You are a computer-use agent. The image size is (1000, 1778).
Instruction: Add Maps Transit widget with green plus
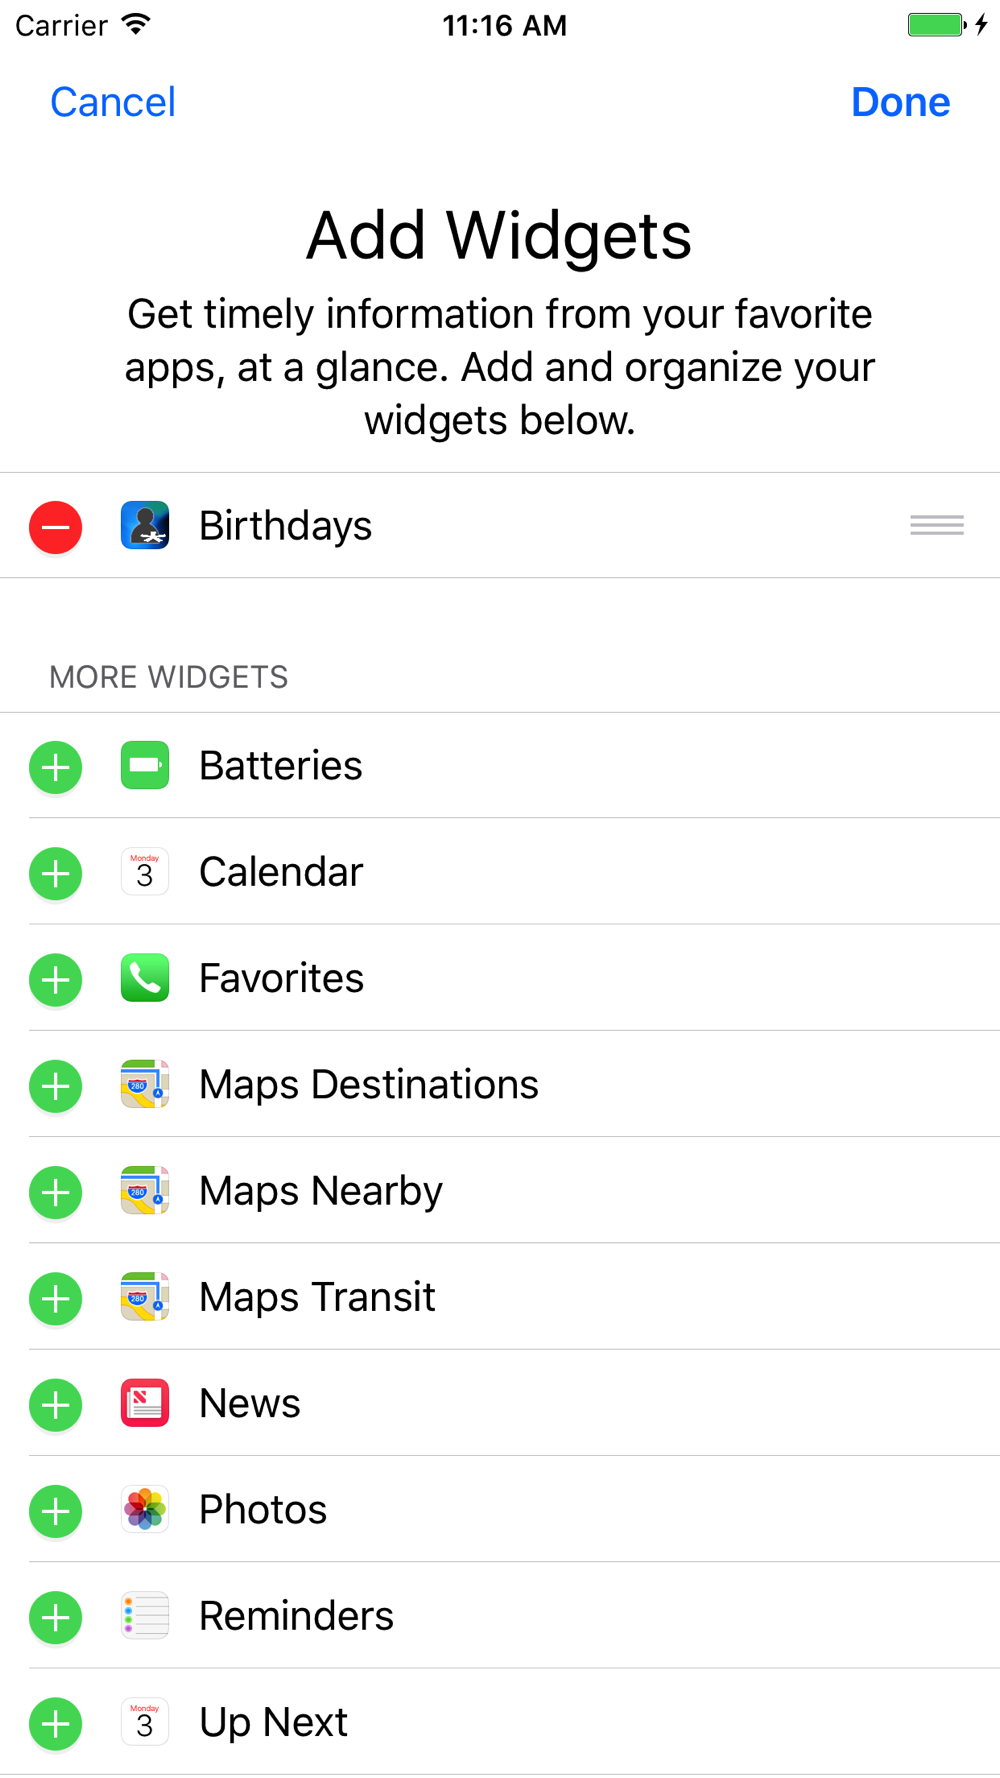56,1299
